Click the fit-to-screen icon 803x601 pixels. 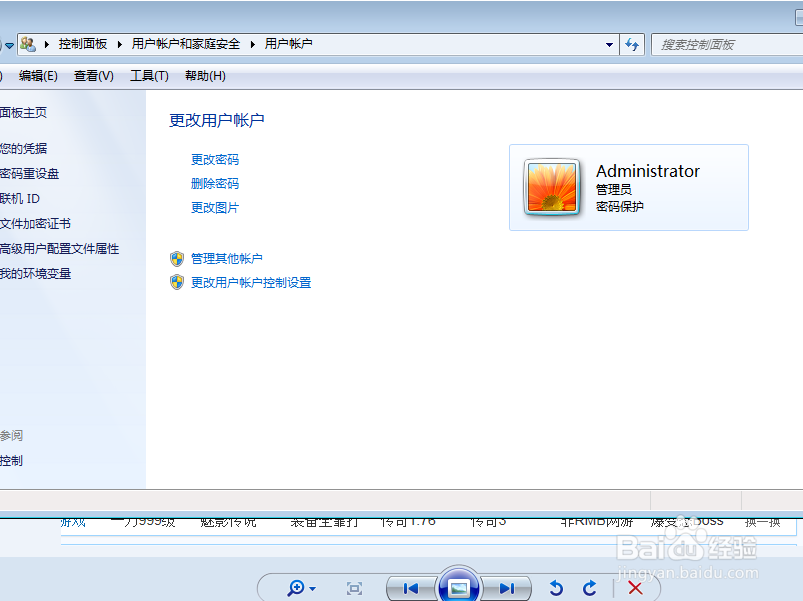coord(354,588)
